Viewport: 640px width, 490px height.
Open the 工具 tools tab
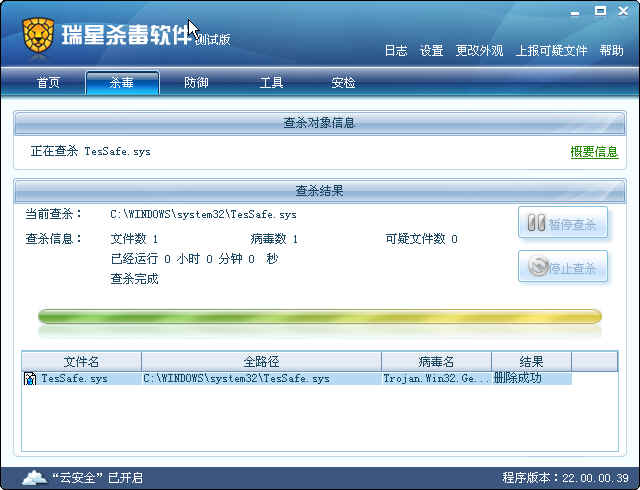click(x=271, y=82)
